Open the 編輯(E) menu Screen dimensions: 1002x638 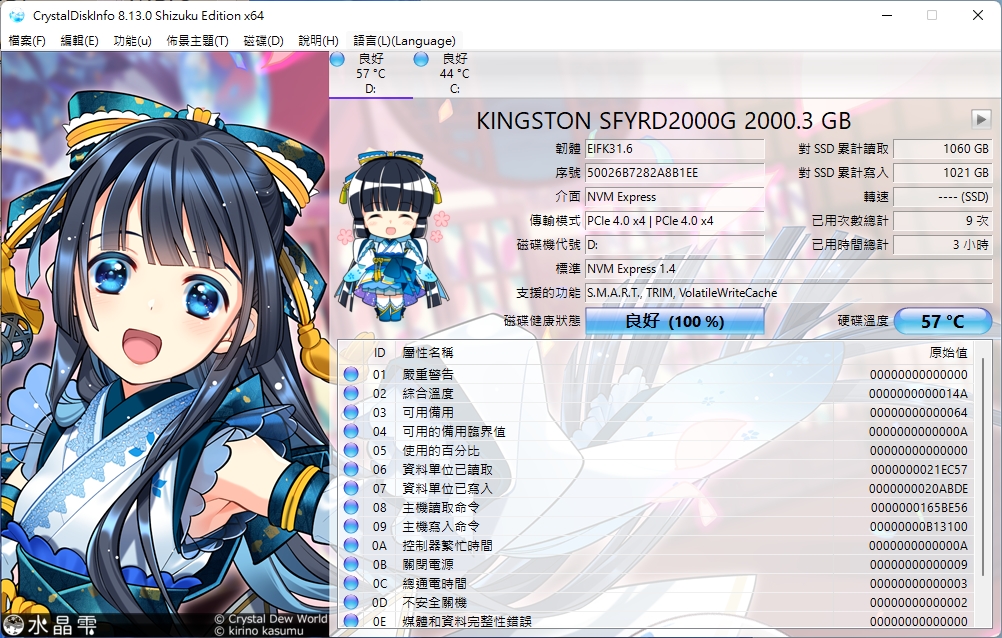coord(79,41)
